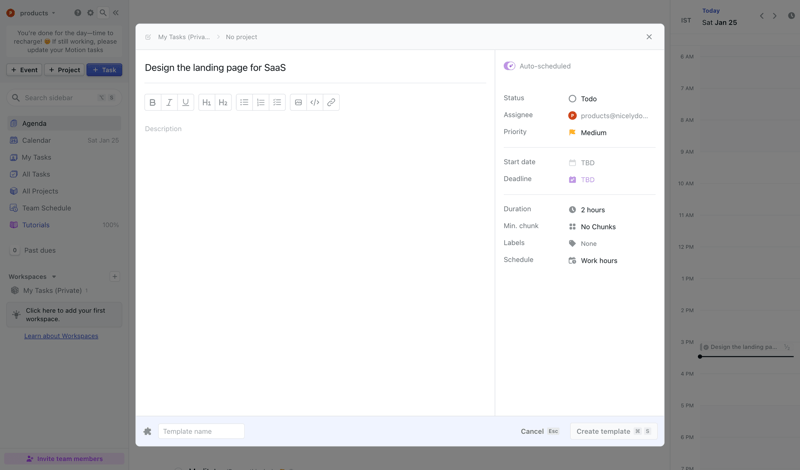Open the products workspace switcher

pos(31,13)
